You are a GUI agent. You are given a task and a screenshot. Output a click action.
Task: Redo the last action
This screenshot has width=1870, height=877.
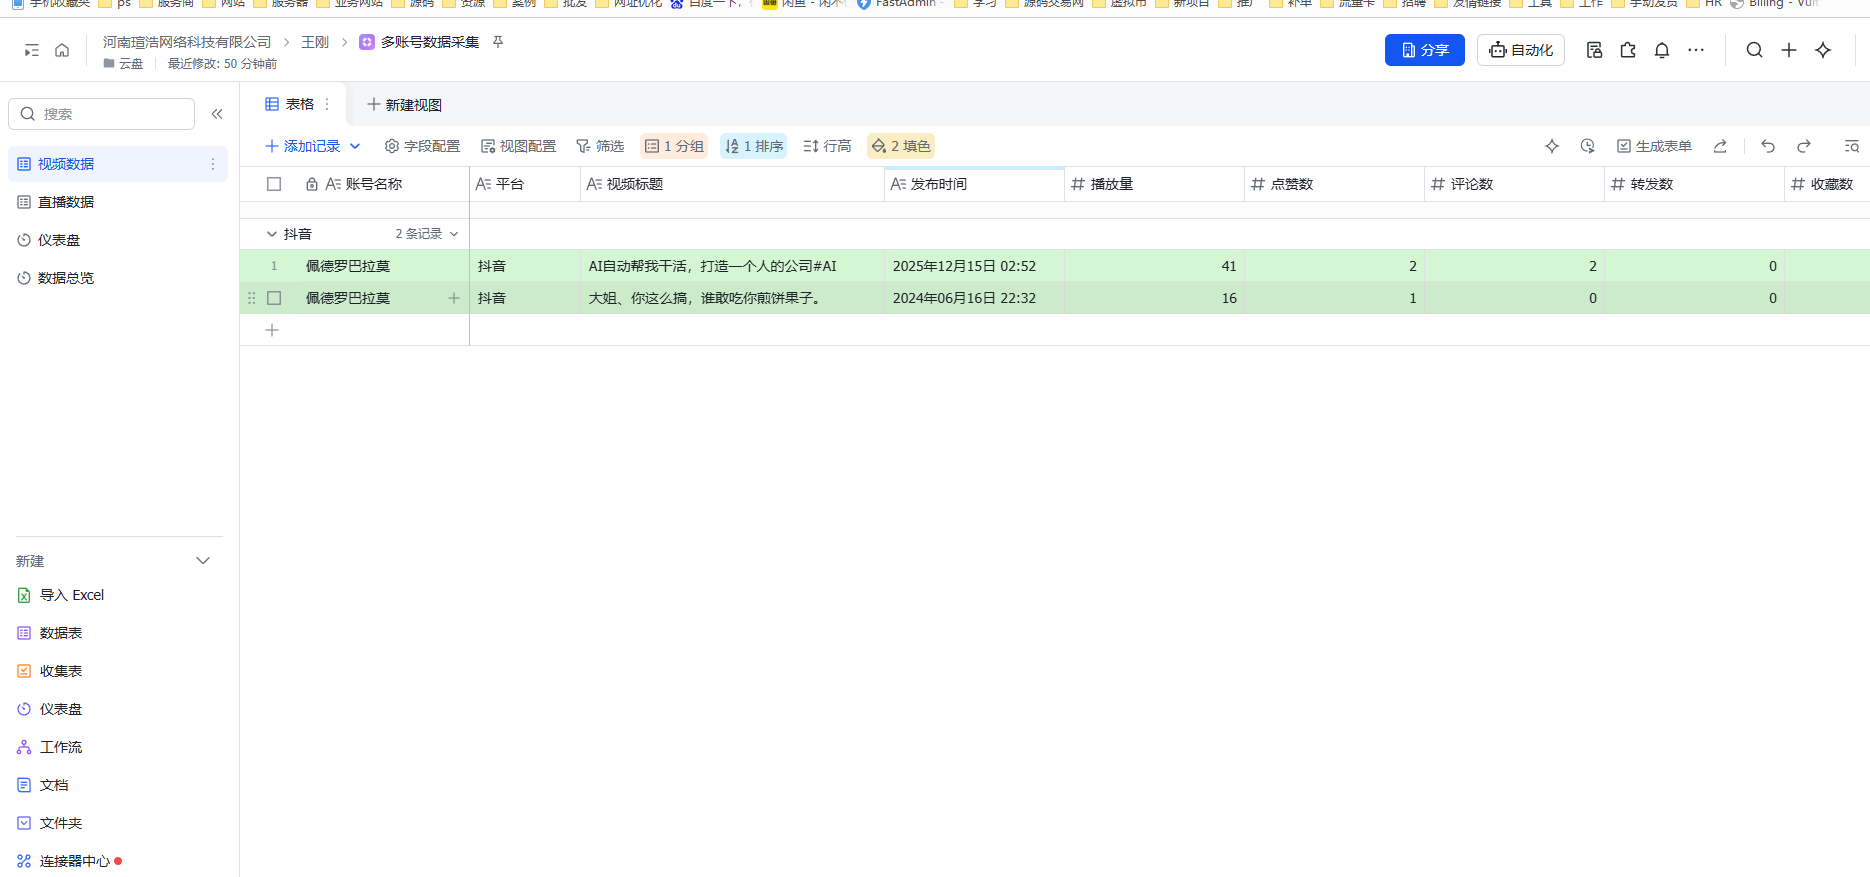click(1804, 146)
